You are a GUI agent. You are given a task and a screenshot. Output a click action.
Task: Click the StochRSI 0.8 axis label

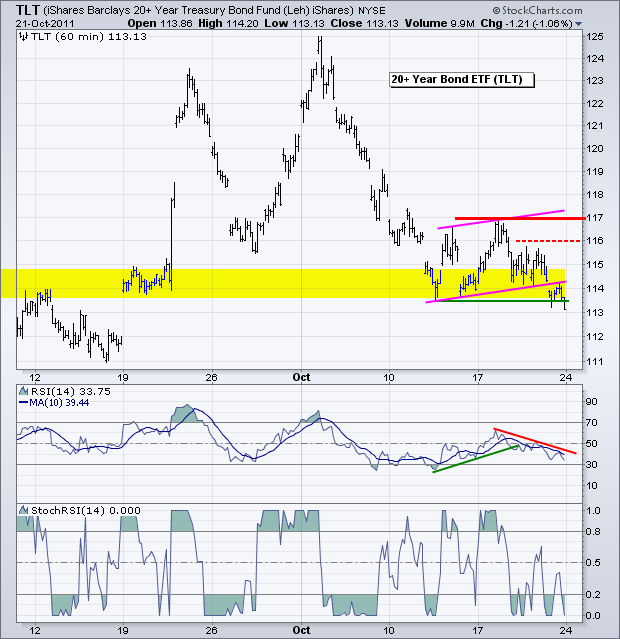pos(593,532)
